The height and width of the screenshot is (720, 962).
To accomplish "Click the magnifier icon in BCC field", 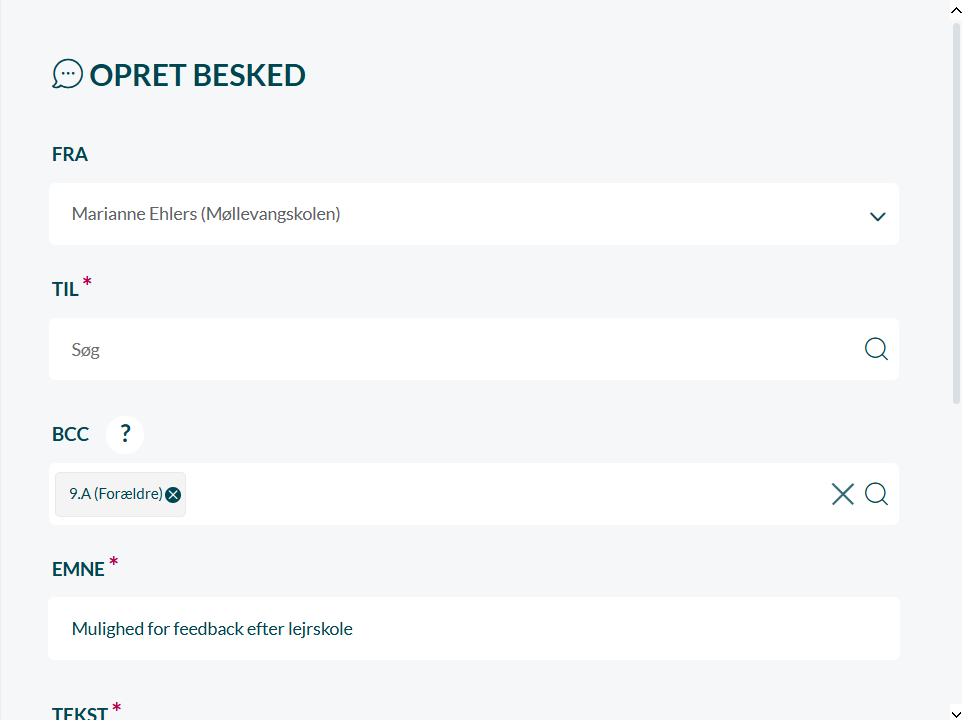I will 876,494.
